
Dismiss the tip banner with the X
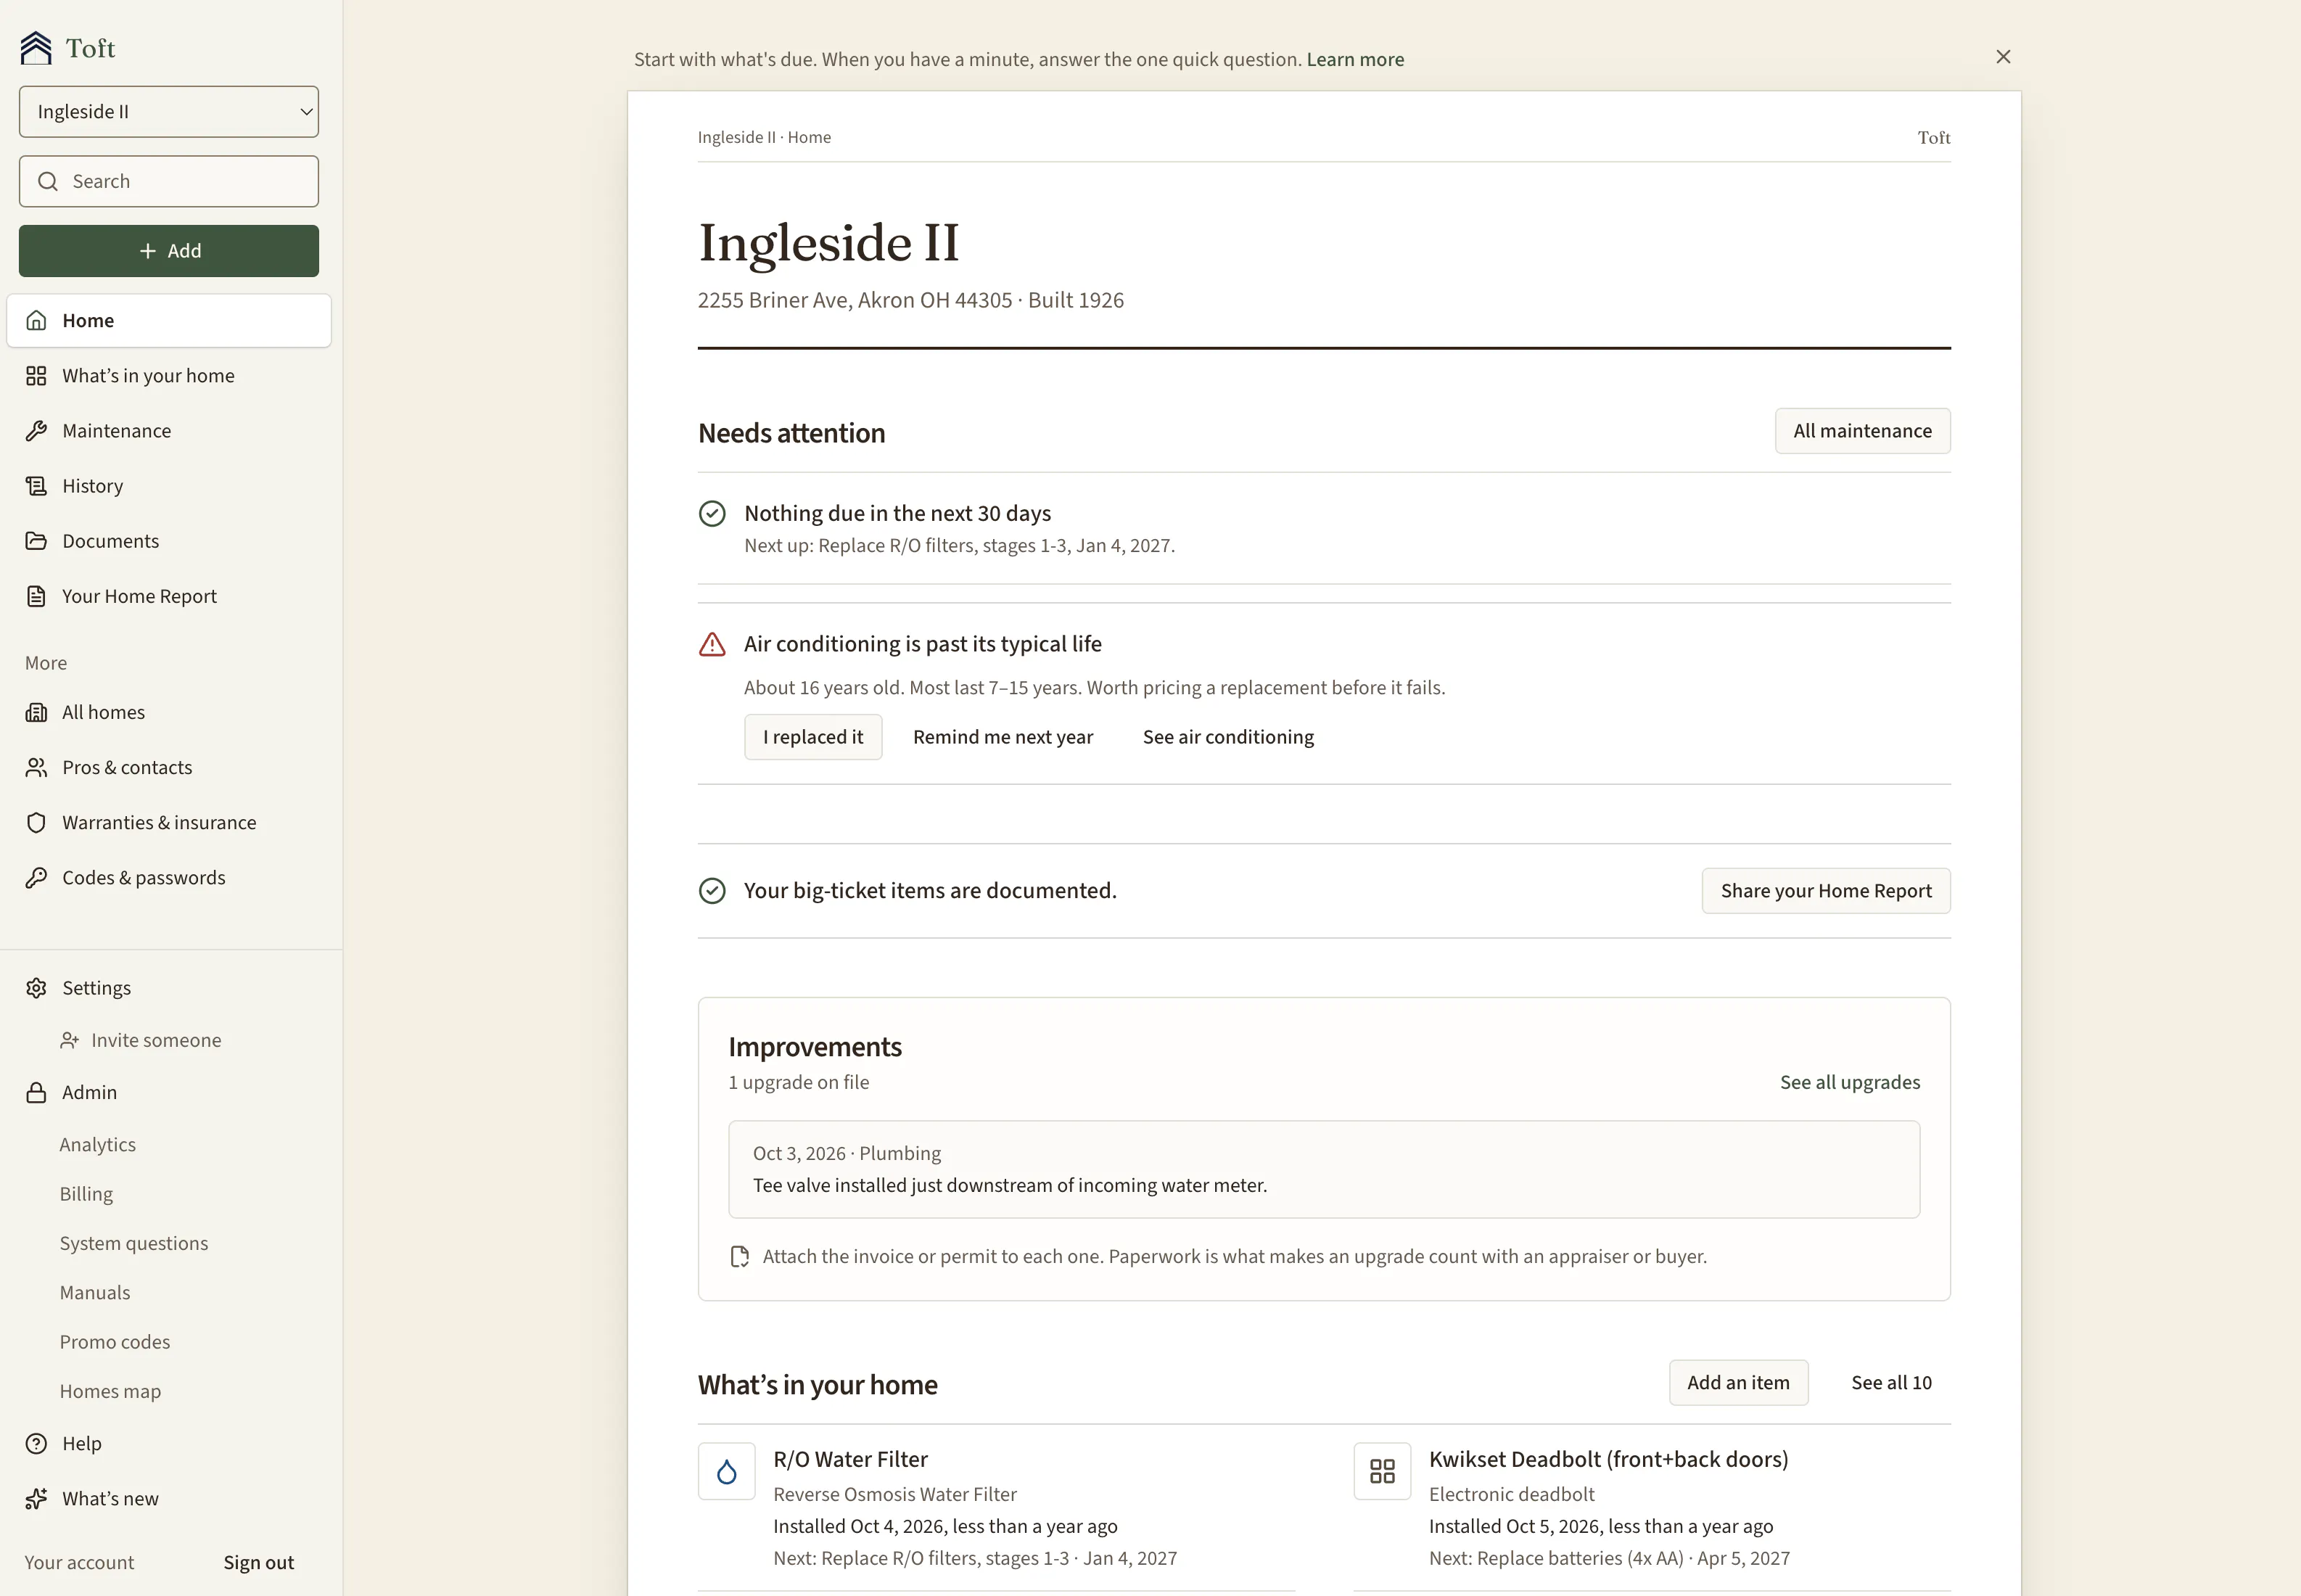[x=2003, y=57]
